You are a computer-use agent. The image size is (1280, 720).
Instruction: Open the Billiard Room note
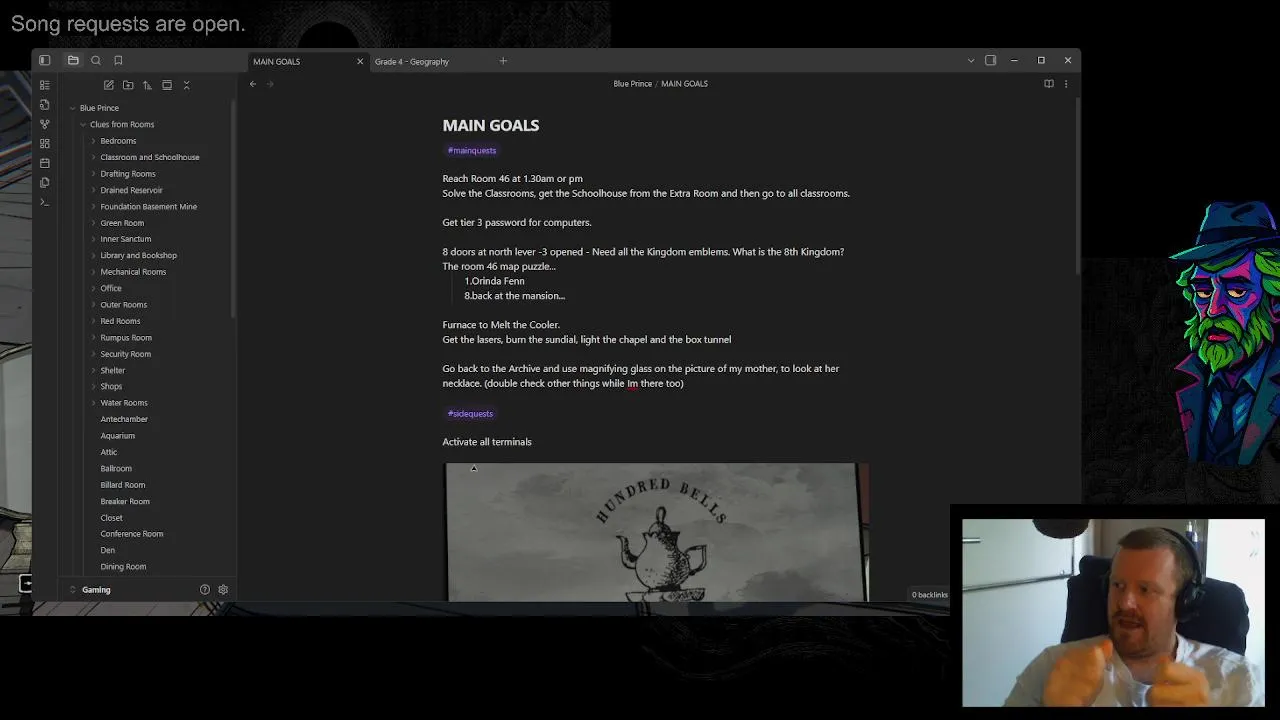(123, 485)
